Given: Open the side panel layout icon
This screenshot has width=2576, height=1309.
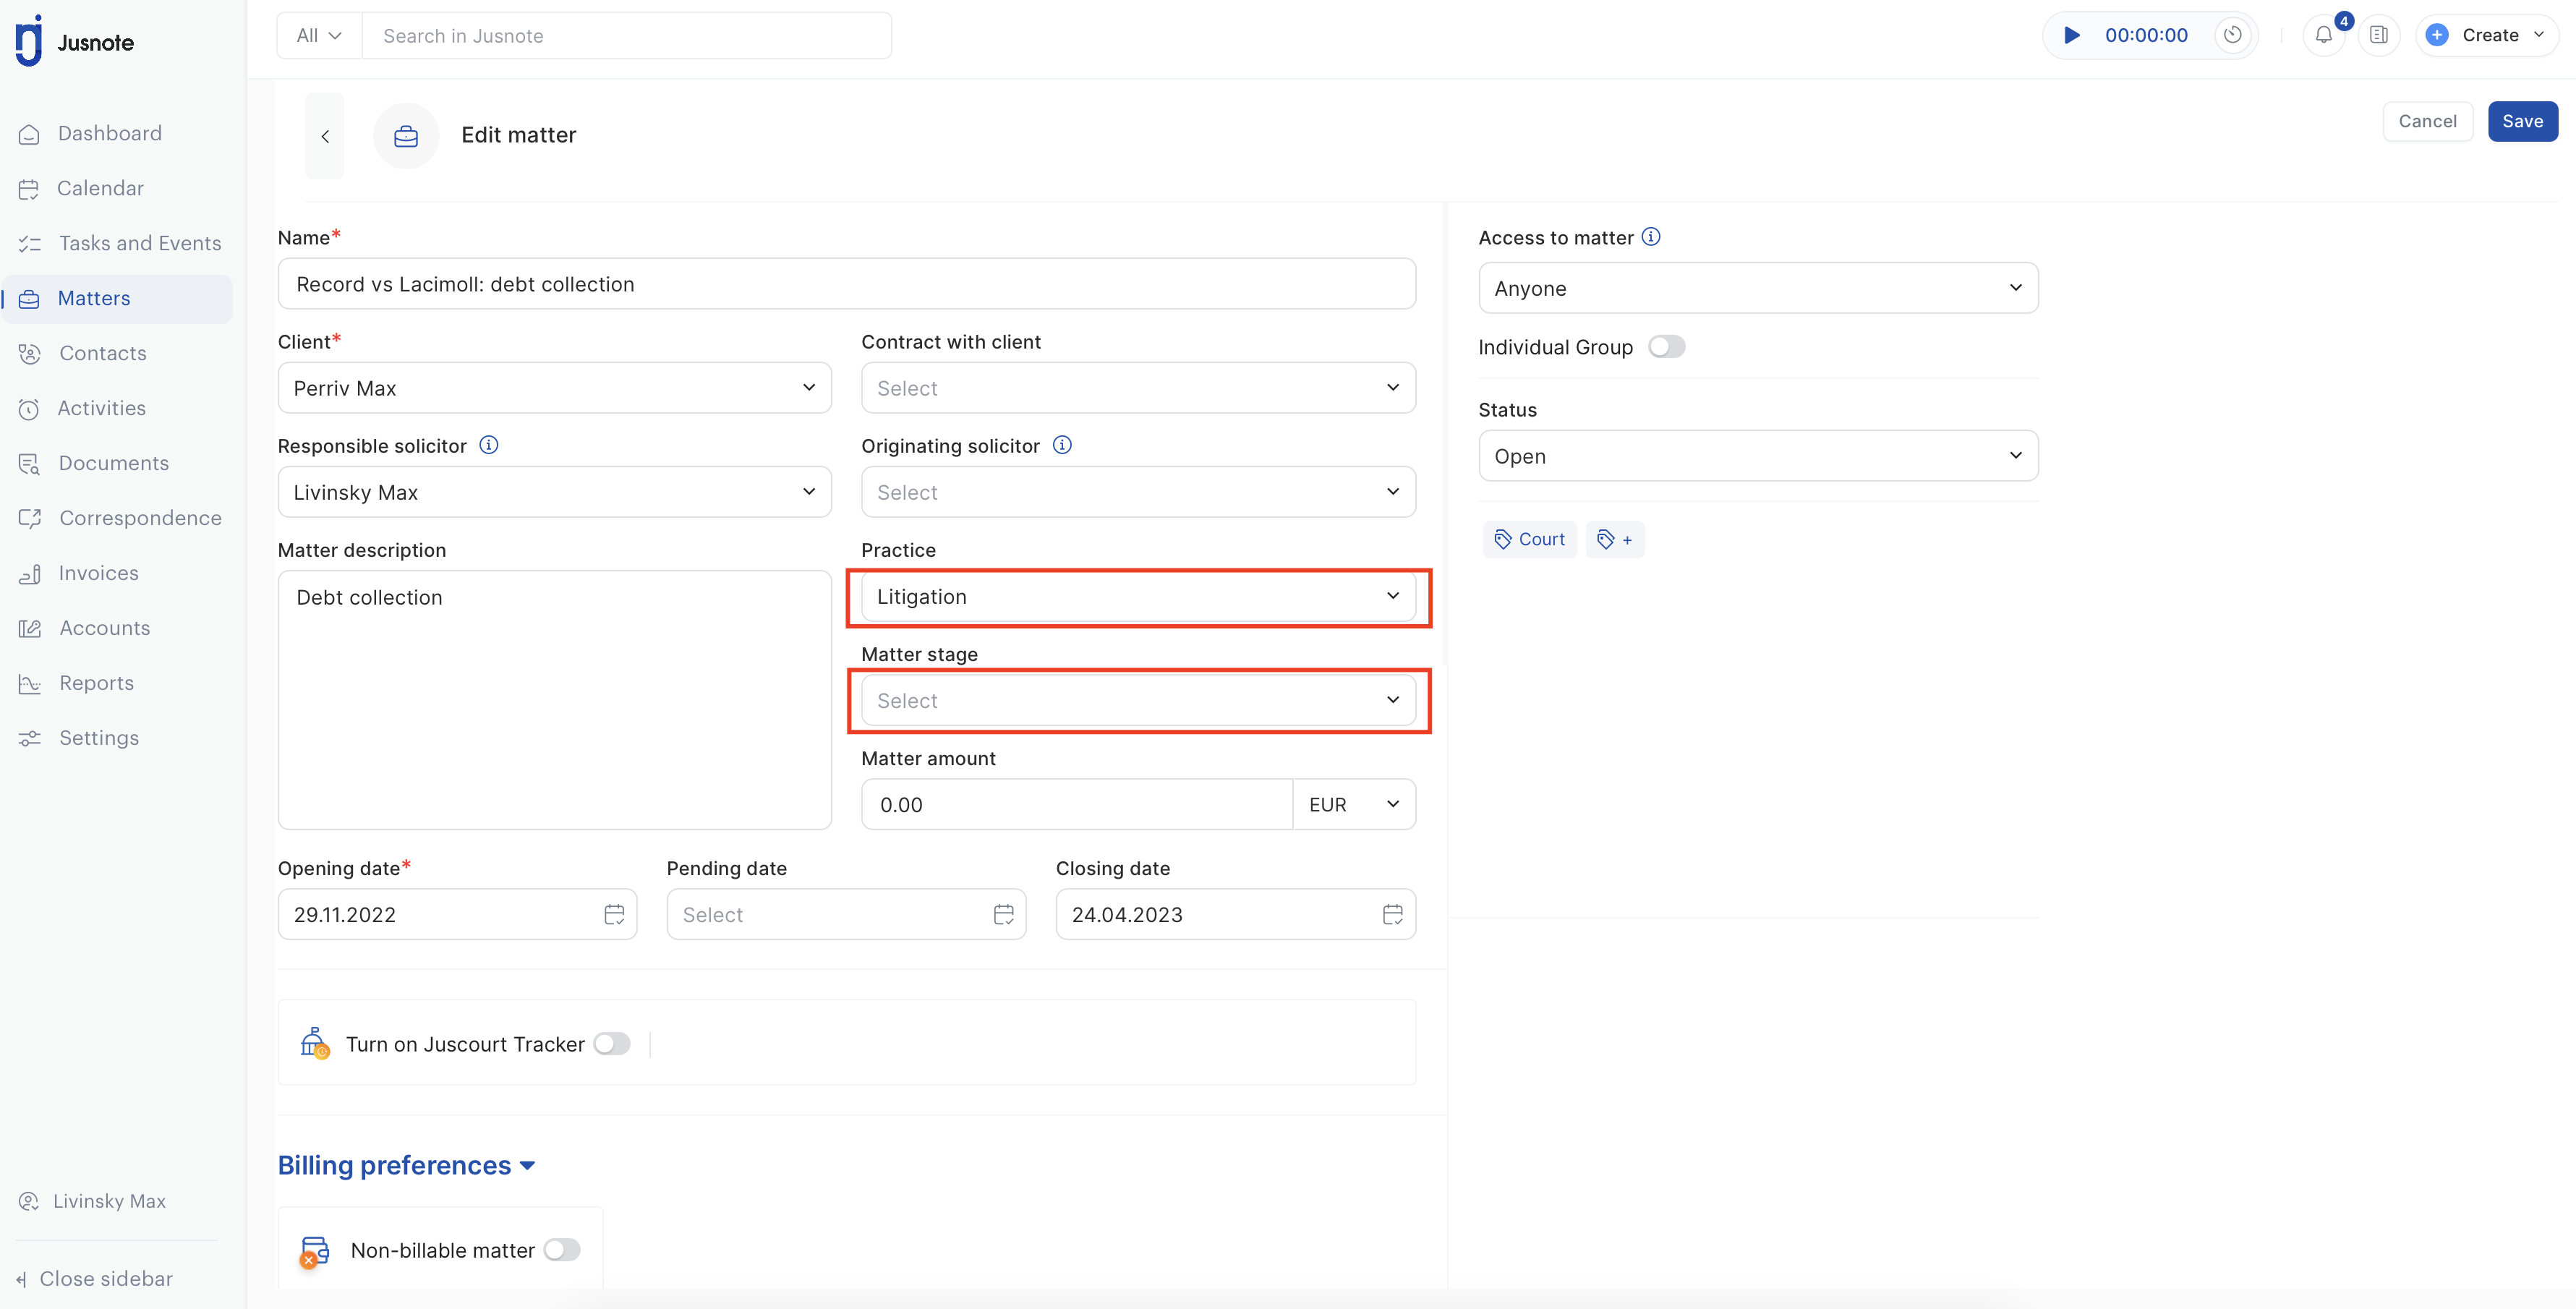Looking at the screenshot, I should (2379, 35).
